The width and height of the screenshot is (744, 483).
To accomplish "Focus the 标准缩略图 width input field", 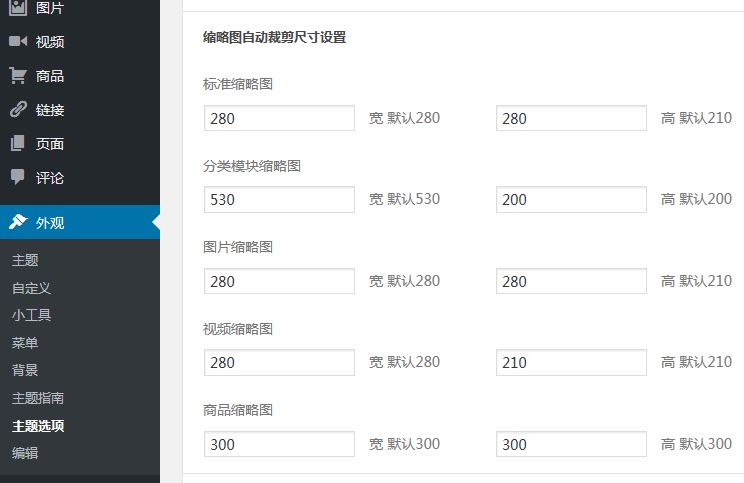I will [x=279, y=118].
